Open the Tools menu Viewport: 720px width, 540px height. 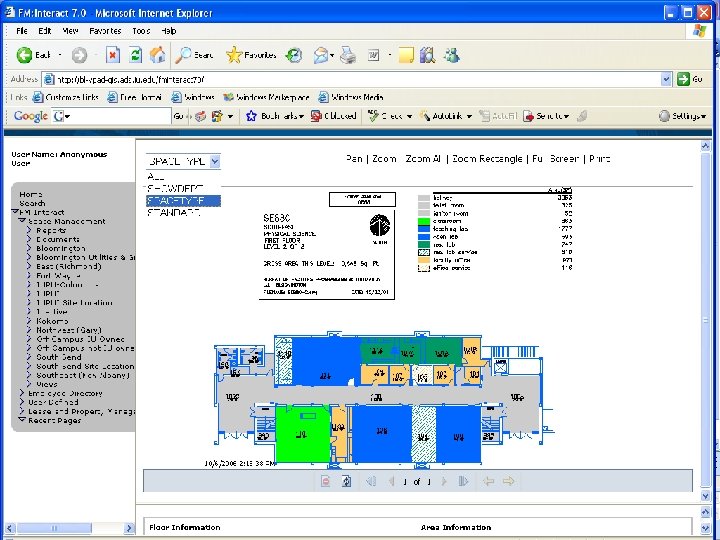pos(141,31)
